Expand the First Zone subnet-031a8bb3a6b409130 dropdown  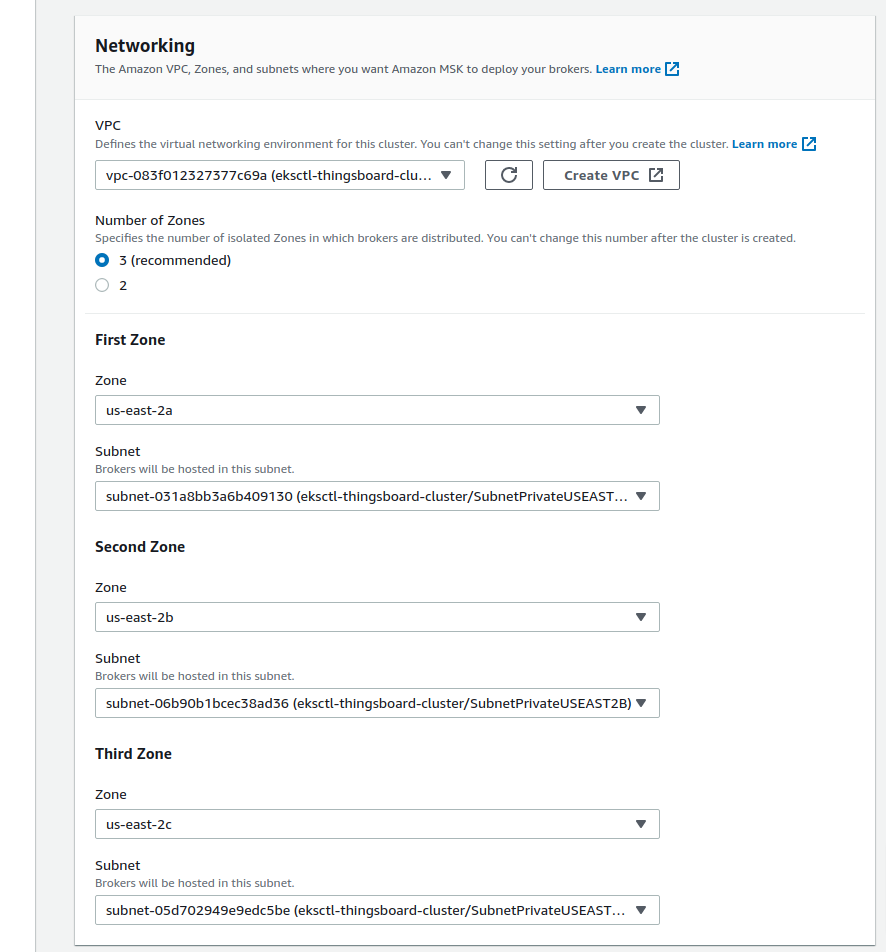377,496
